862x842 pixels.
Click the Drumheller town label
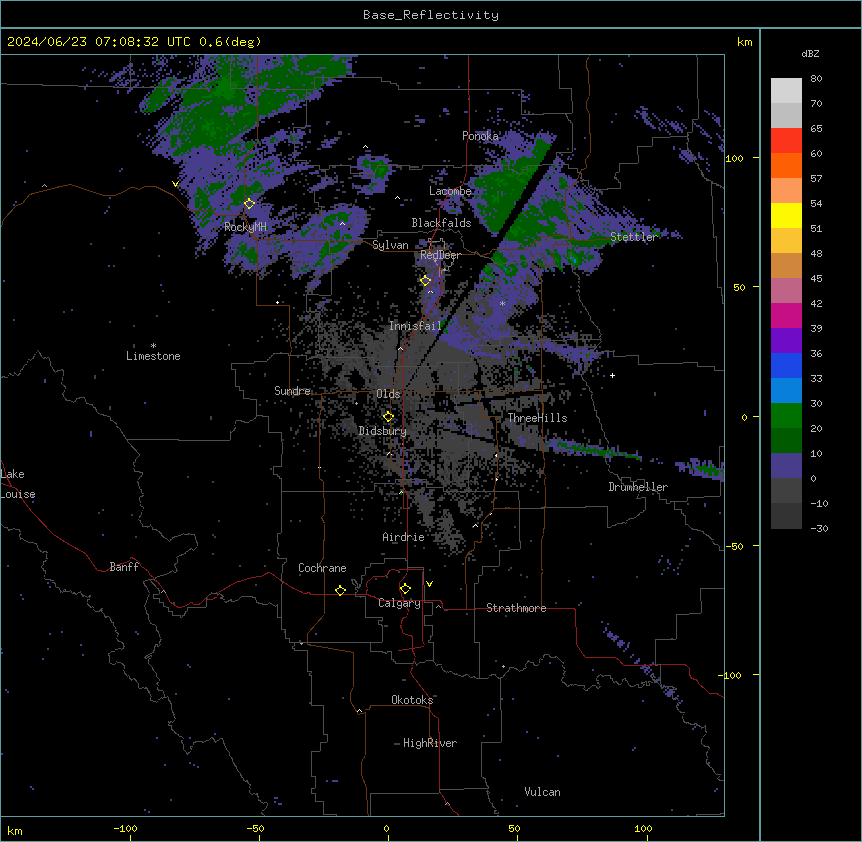coord(638,487)
